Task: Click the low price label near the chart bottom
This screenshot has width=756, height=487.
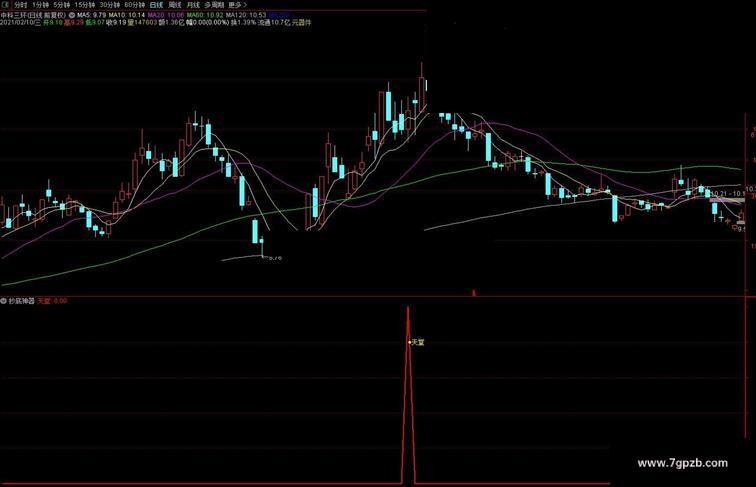Action: [x=274, y=258]
